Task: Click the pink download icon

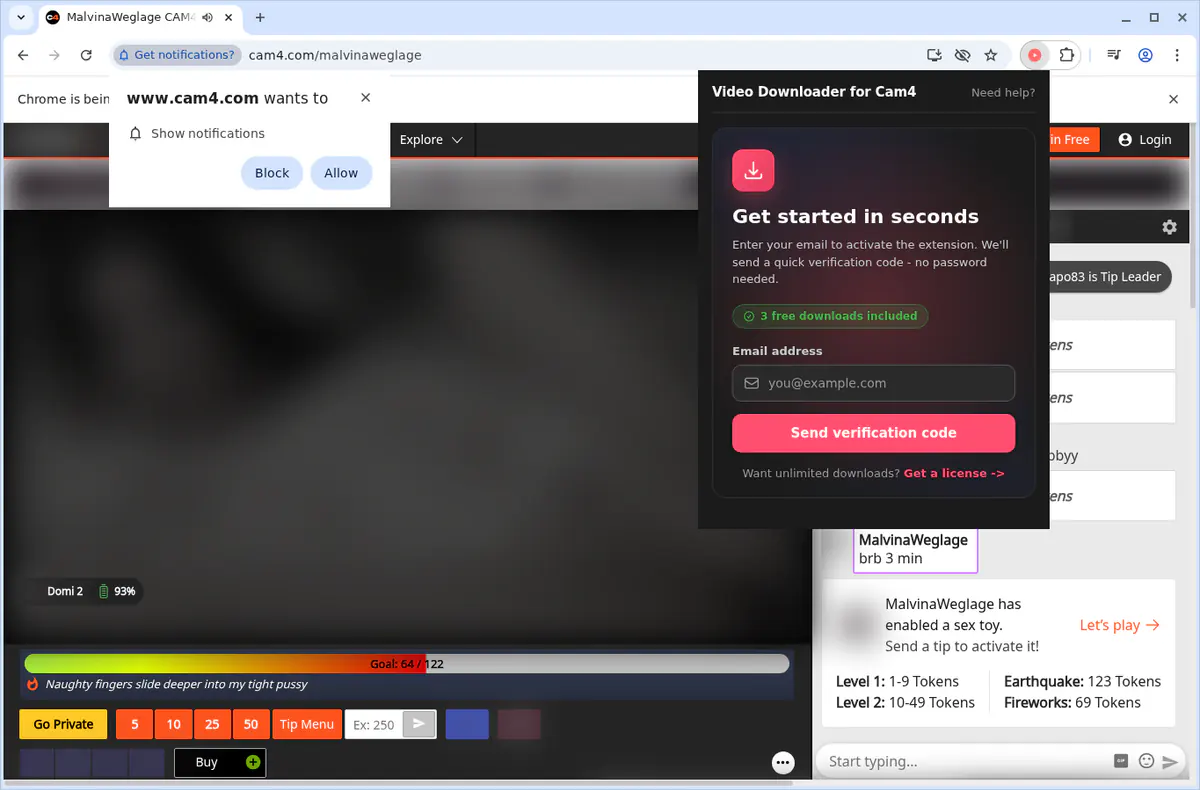Action: click(x=753, y=170)
